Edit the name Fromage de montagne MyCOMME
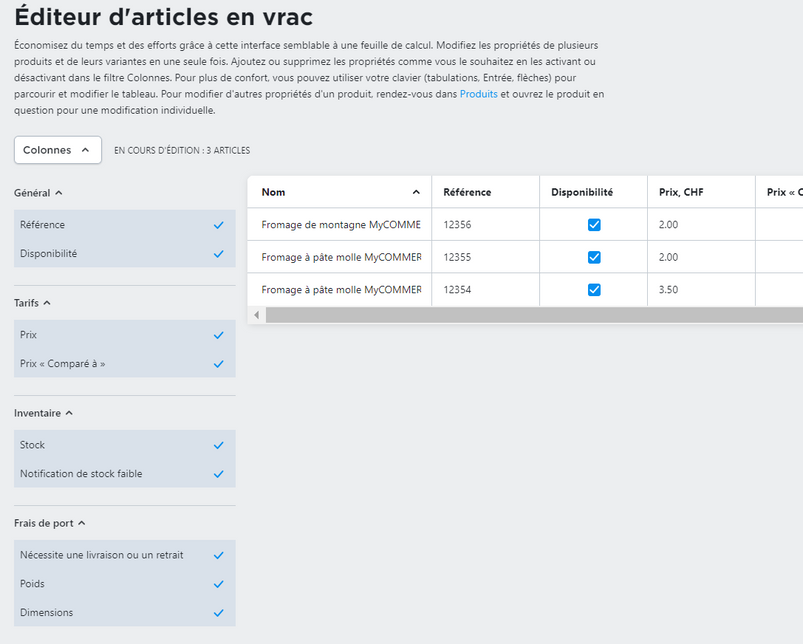The image size is (803, 644). [340, 225]
